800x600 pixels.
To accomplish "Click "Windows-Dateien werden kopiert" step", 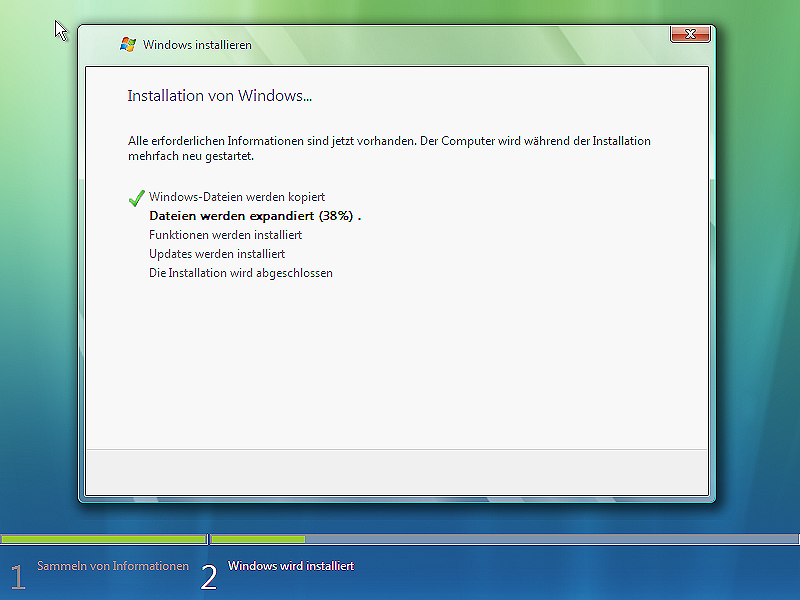I will click(x=237, y=197).
